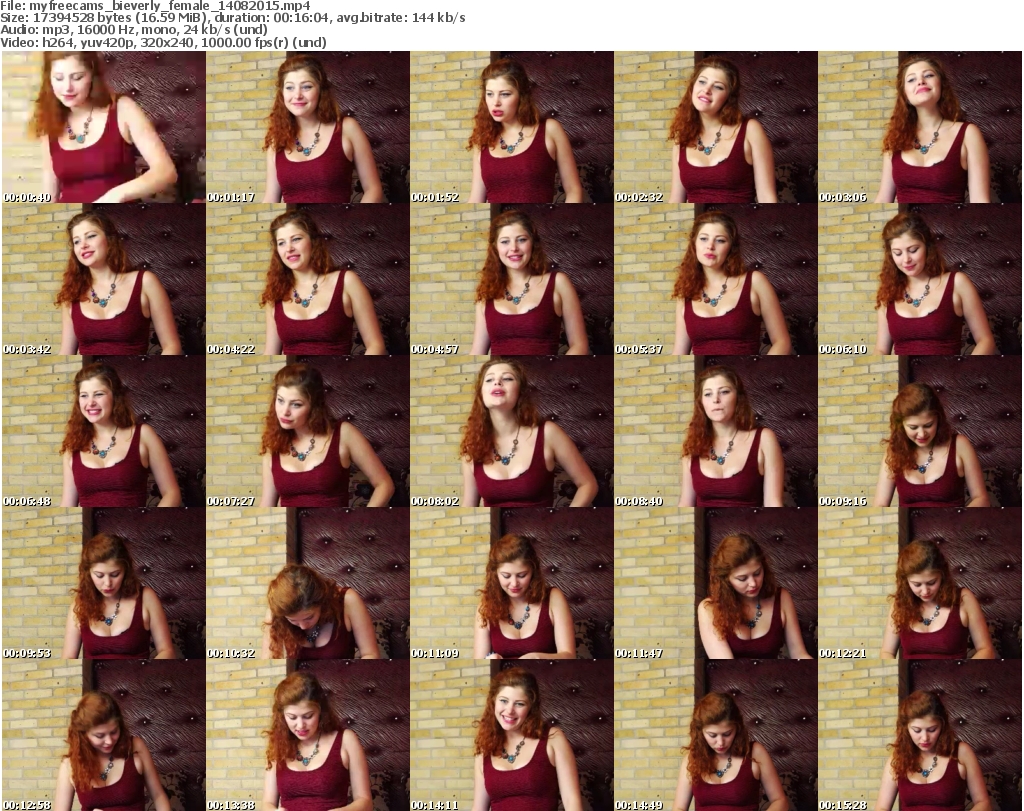1024x811 pixels.
Task: Click the frame at 00:13:38
Action: coord(308,735)
